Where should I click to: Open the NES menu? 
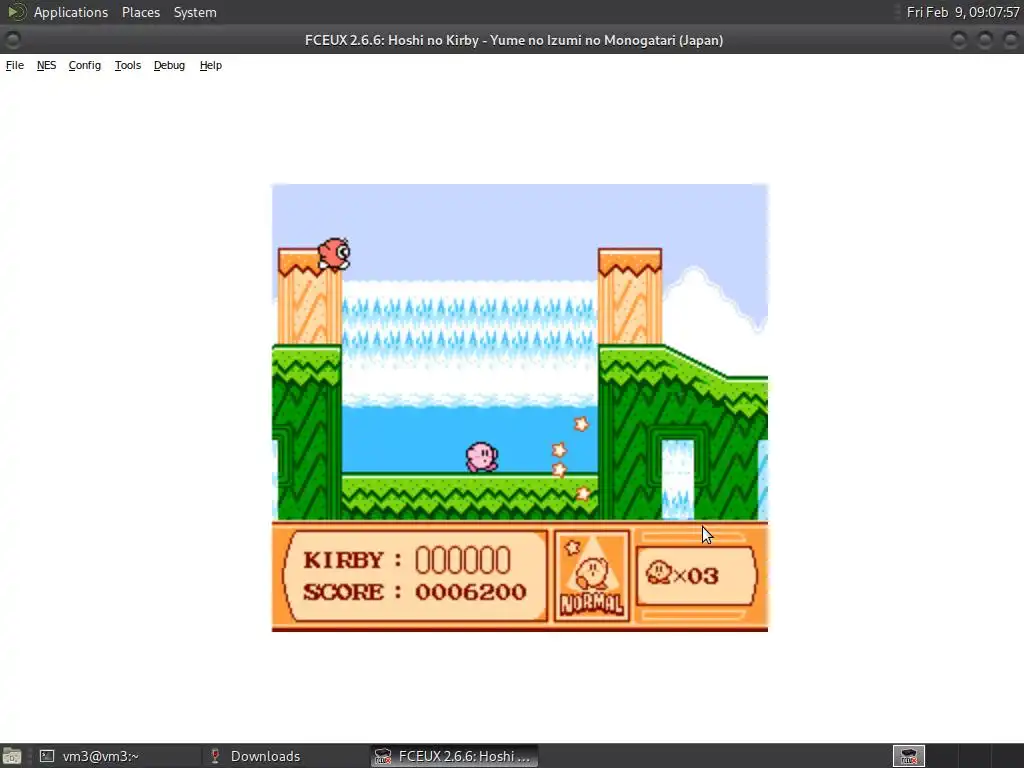pos(46,65)
